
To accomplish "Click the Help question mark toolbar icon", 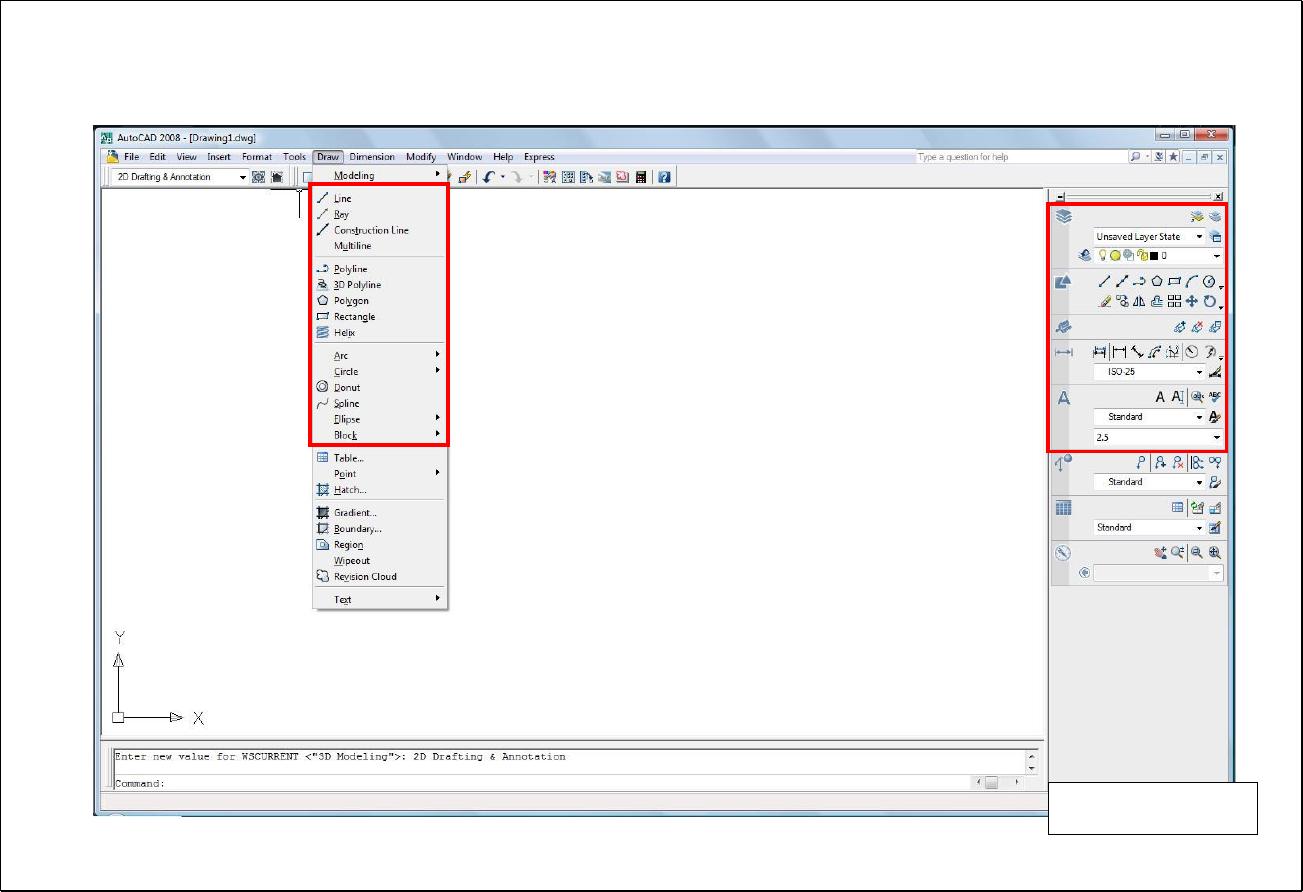I will [x=663, y=177].
